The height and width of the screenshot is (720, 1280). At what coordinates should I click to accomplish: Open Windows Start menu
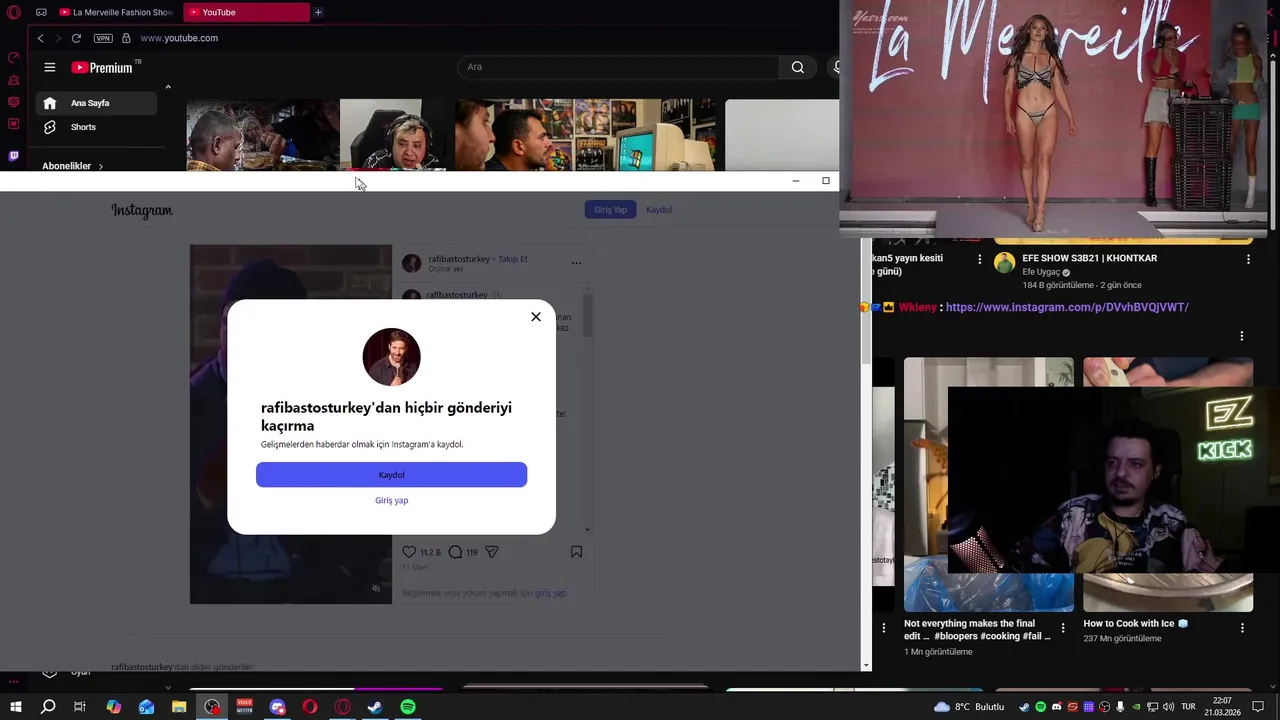tap(16, 707)
